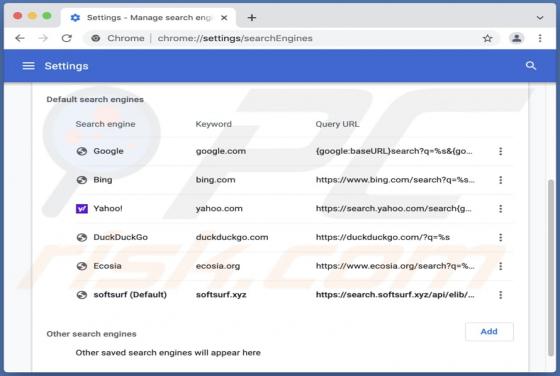Click the Search engine column header
Screen dimensions: 560x376
pos(105,124)
